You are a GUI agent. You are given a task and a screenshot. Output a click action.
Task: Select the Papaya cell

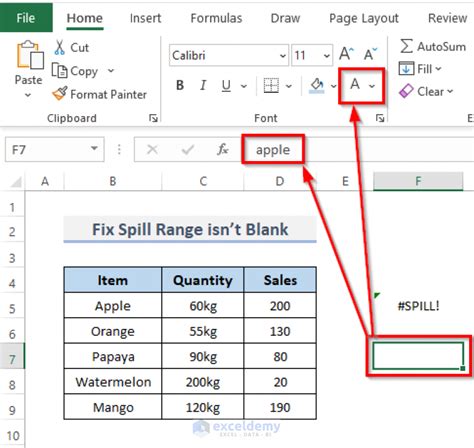pyautogui.click(x=113, y=356)
